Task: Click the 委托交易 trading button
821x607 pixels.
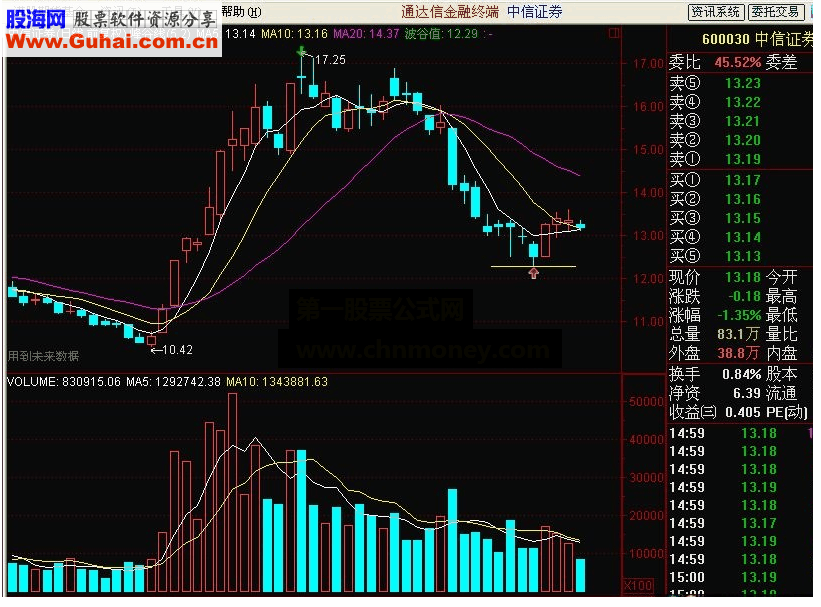Action: click(775, 12)
